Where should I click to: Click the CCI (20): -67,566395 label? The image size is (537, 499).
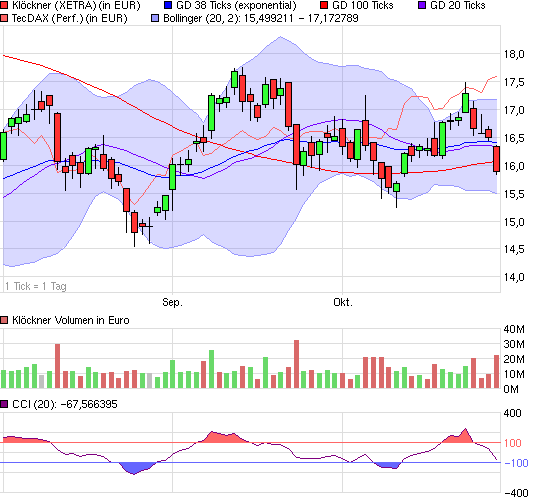coord(65,404)
